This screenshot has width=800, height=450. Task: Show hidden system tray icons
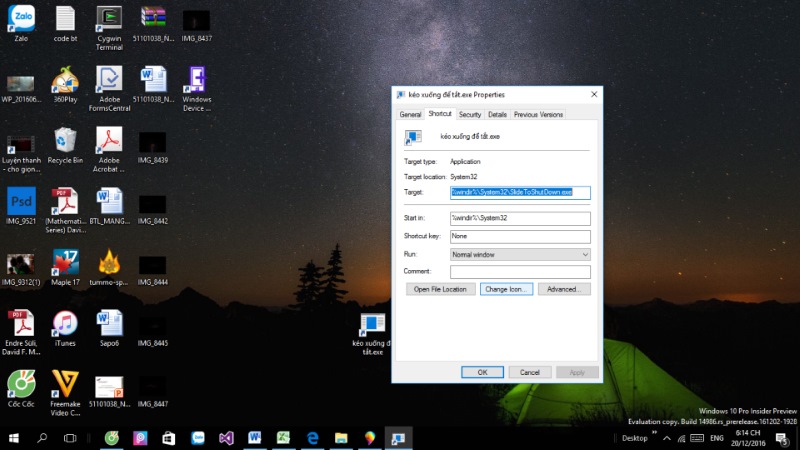click(x=667, y=438)
